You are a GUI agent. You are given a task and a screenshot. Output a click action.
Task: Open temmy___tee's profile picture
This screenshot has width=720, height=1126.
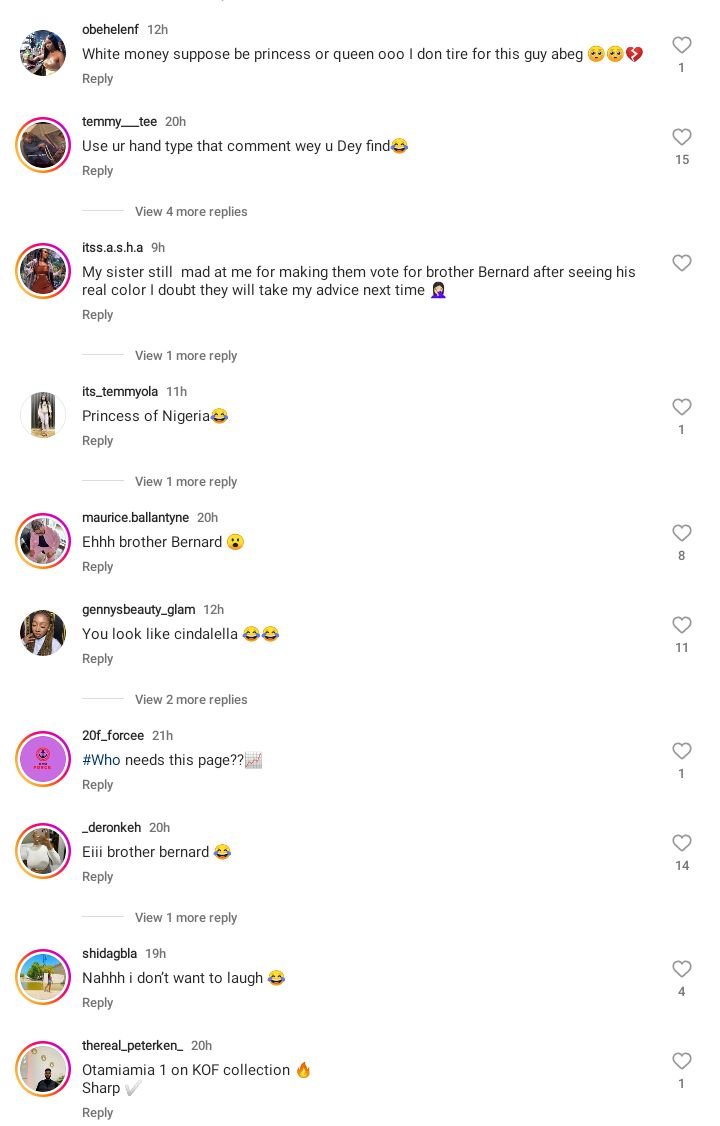coord(43,145)
